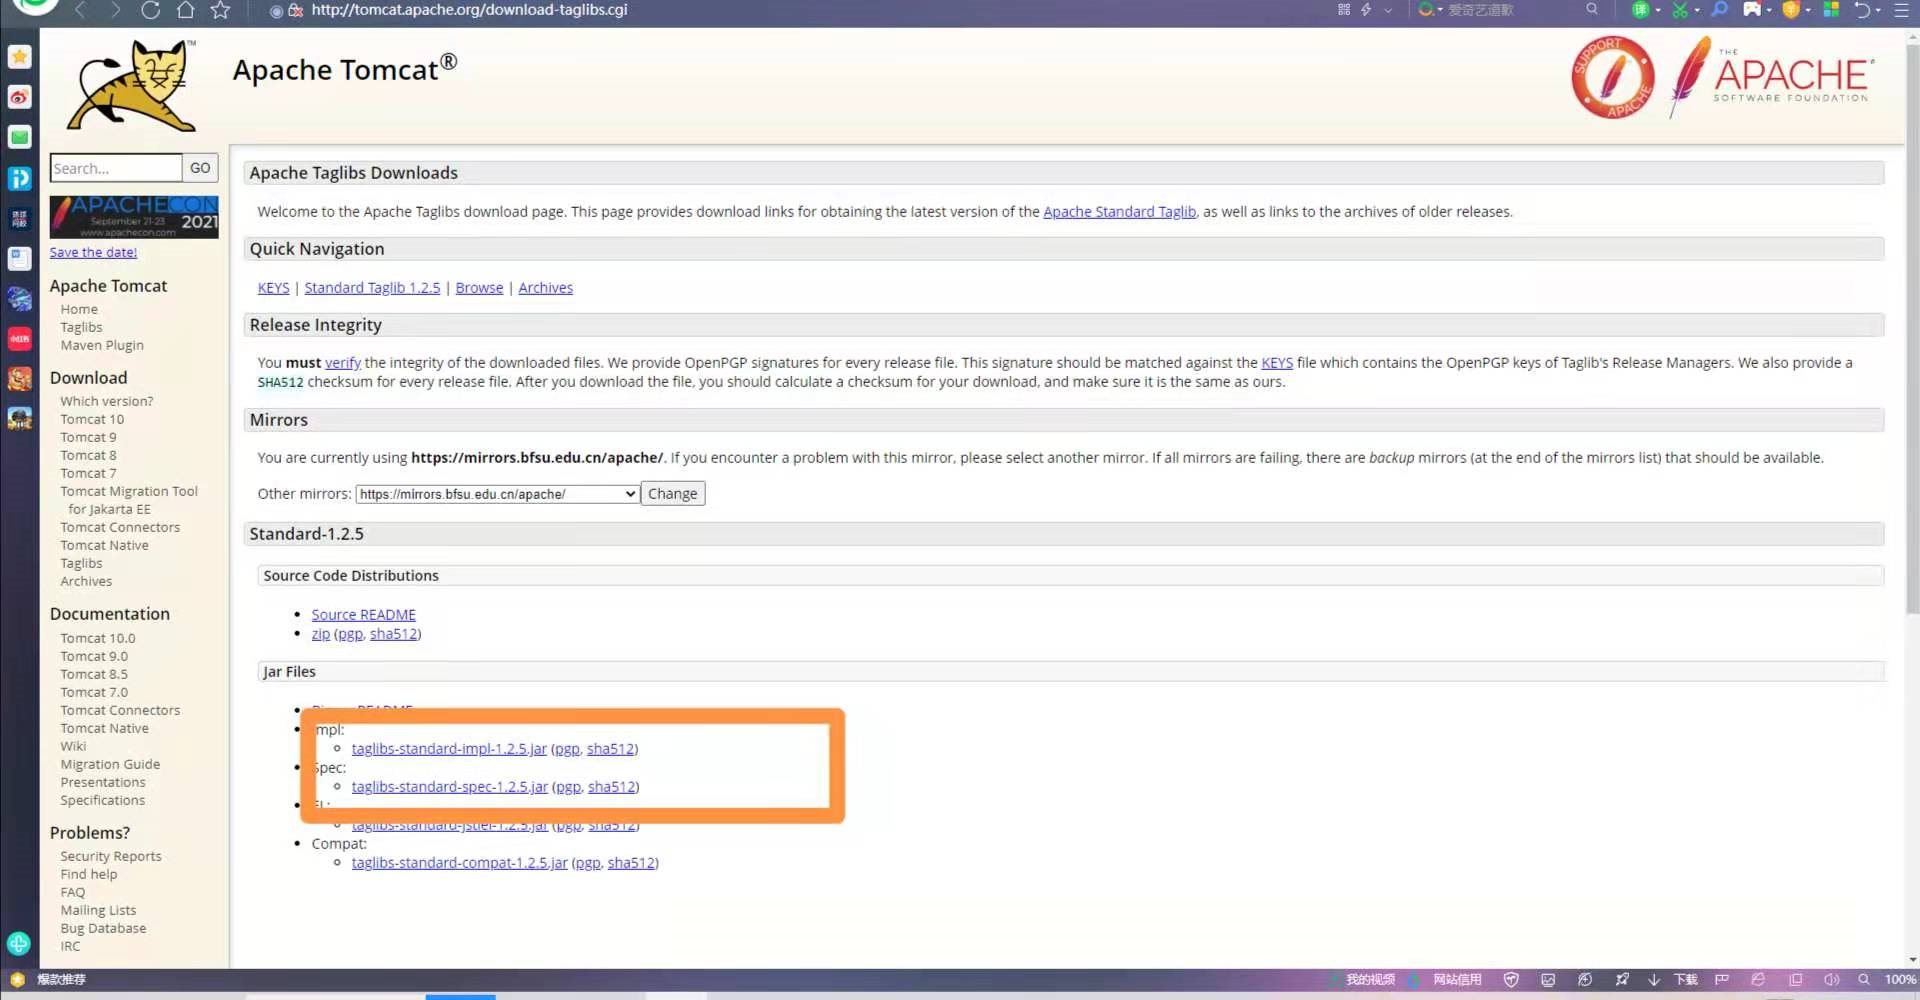
Task: Expand dropdown next to shield extension icon
Action: point(1808,10)
